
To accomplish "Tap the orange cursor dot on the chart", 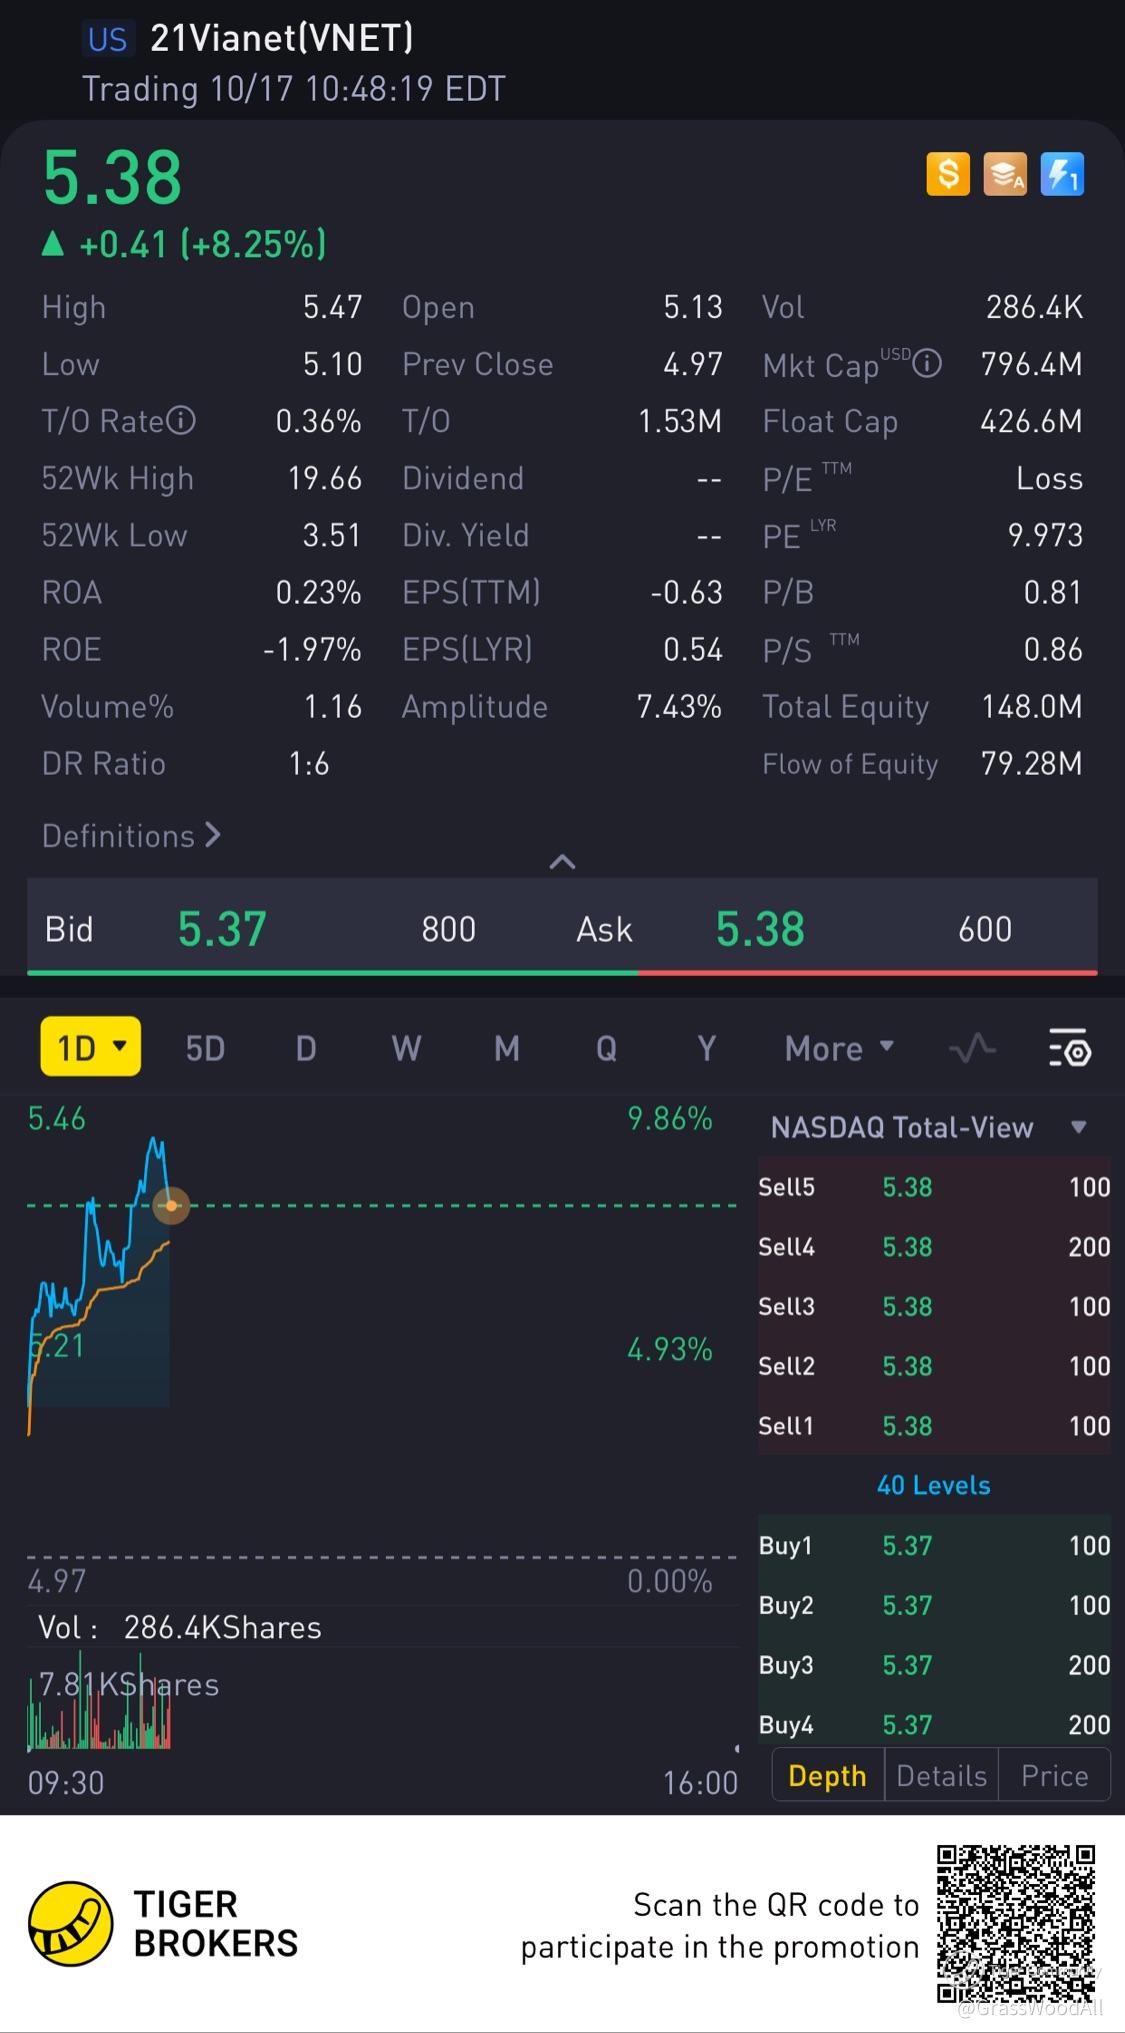I will pyautogui.click(x=171, y=1206).
